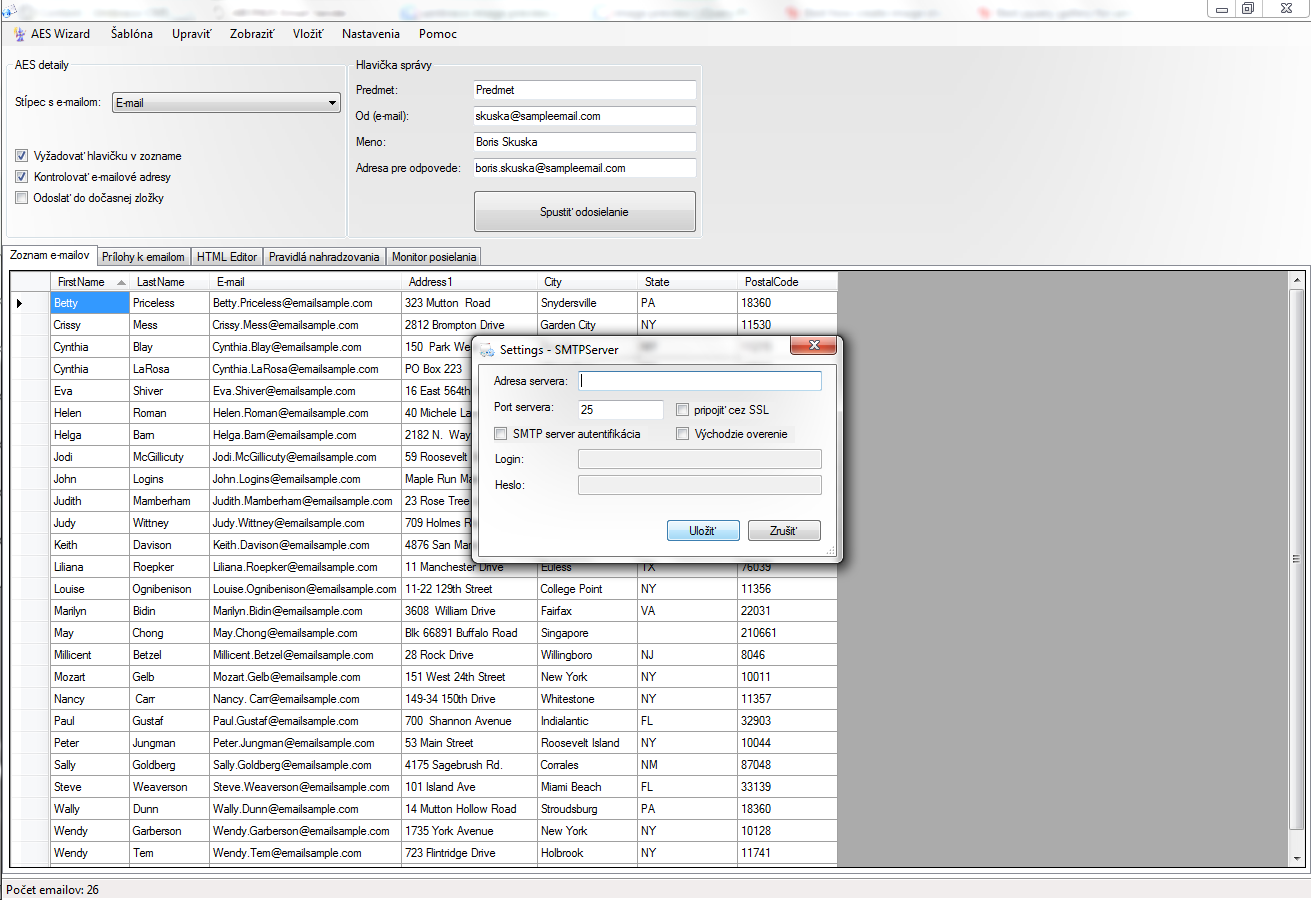Check SMTP server autentifikácia option

pyautogui.click(x=501, y=434)
